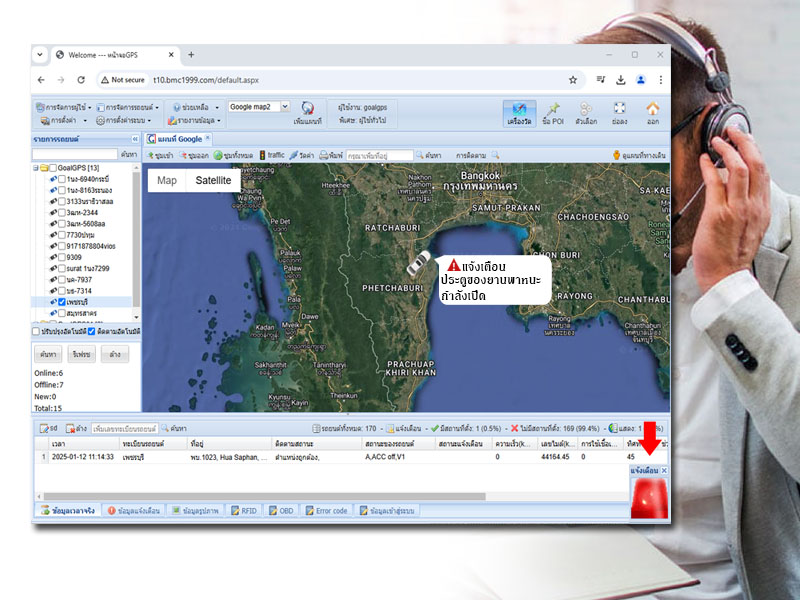Check the GoalGPS [13] group checkbox
800x600 pixels.
pyautogui.click(x=53, y=168)
